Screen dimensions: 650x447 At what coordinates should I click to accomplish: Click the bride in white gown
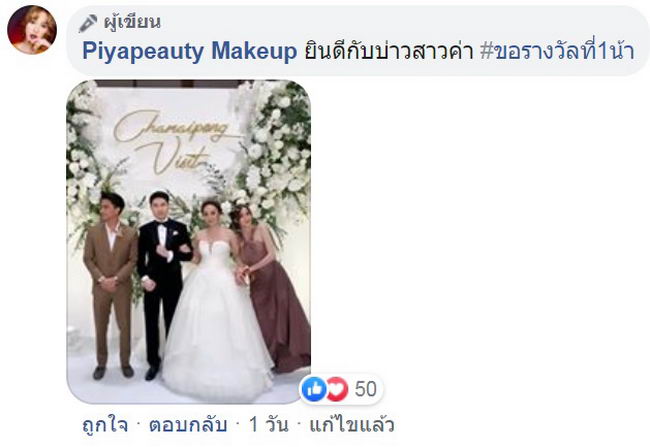[x=216, y=299]
